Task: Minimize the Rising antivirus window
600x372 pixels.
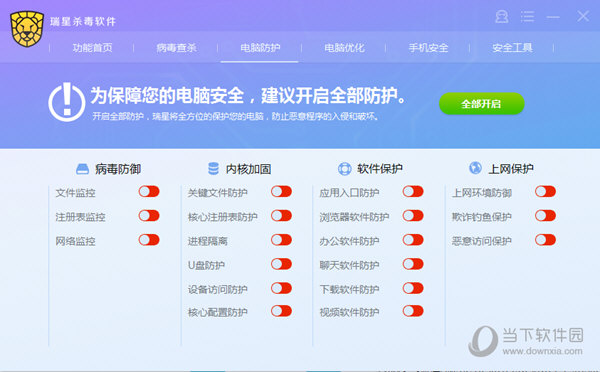Action: (x=553, y=17)
